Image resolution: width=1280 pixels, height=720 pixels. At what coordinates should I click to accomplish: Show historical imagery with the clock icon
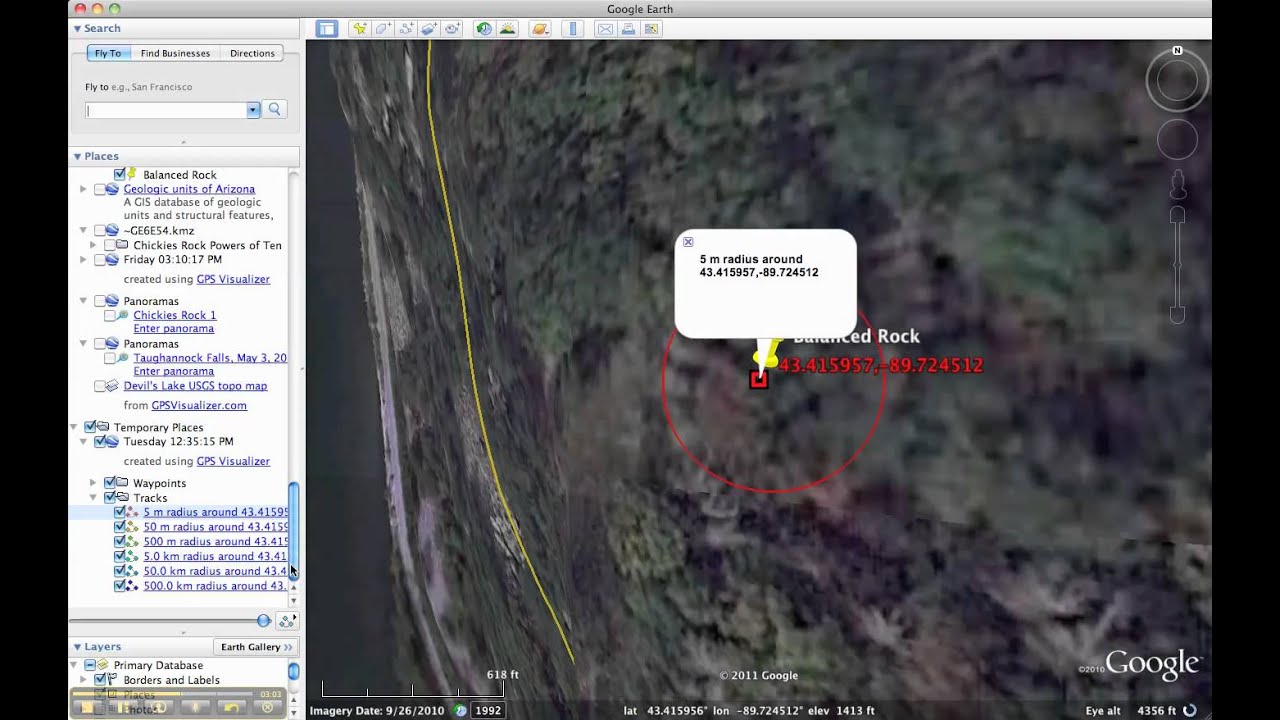click(484, 29)
